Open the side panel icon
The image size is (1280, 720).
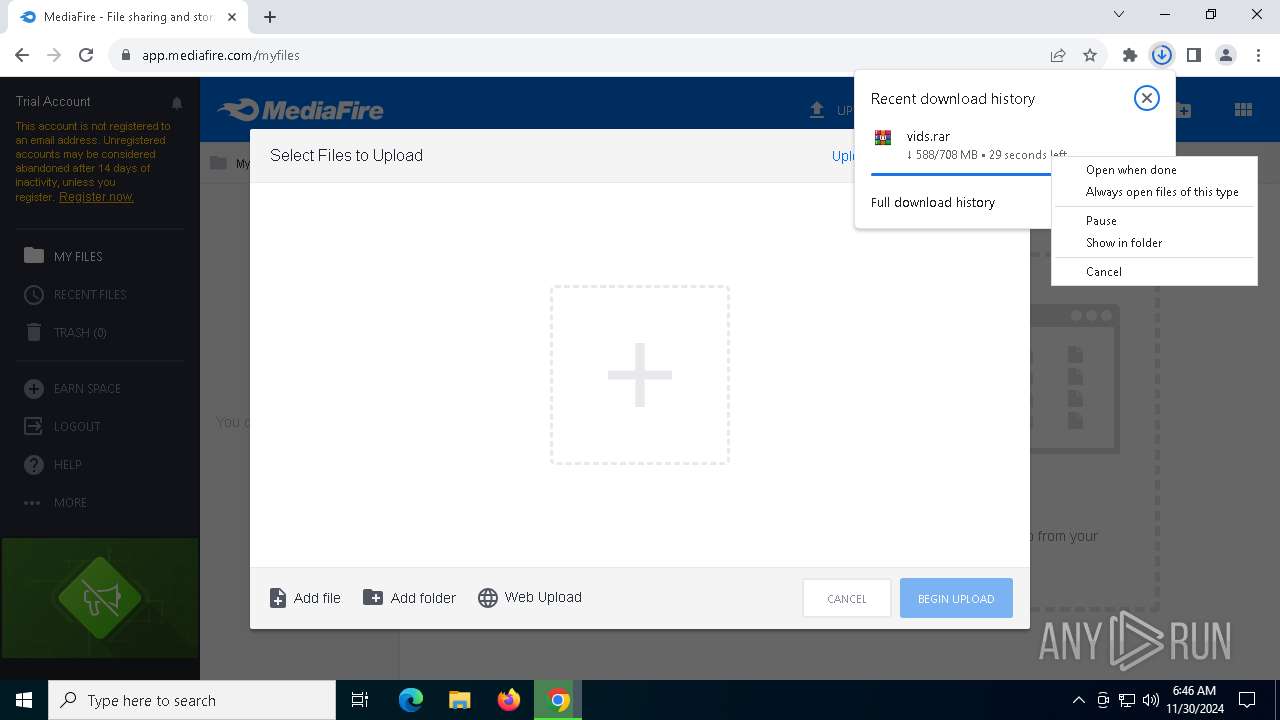tap(1193, 56)
